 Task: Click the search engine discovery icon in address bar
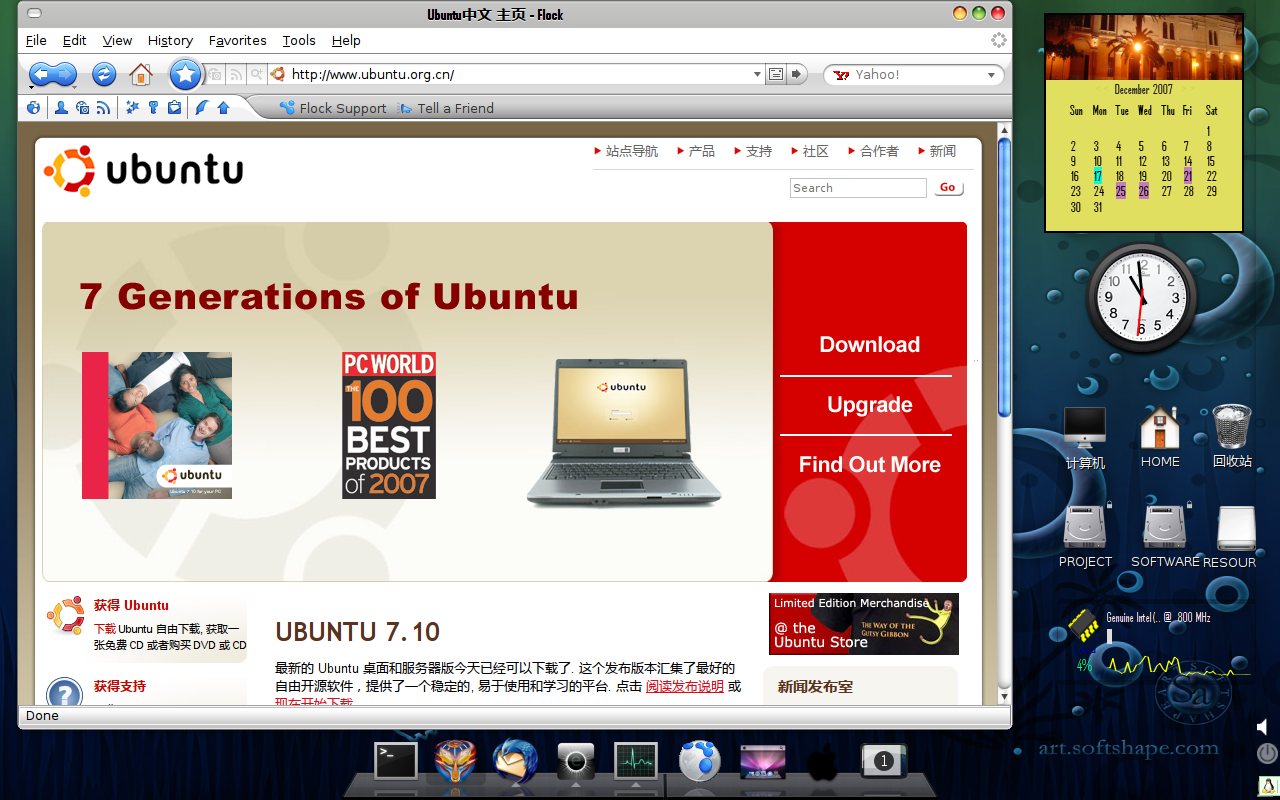(x=257, y=74)
